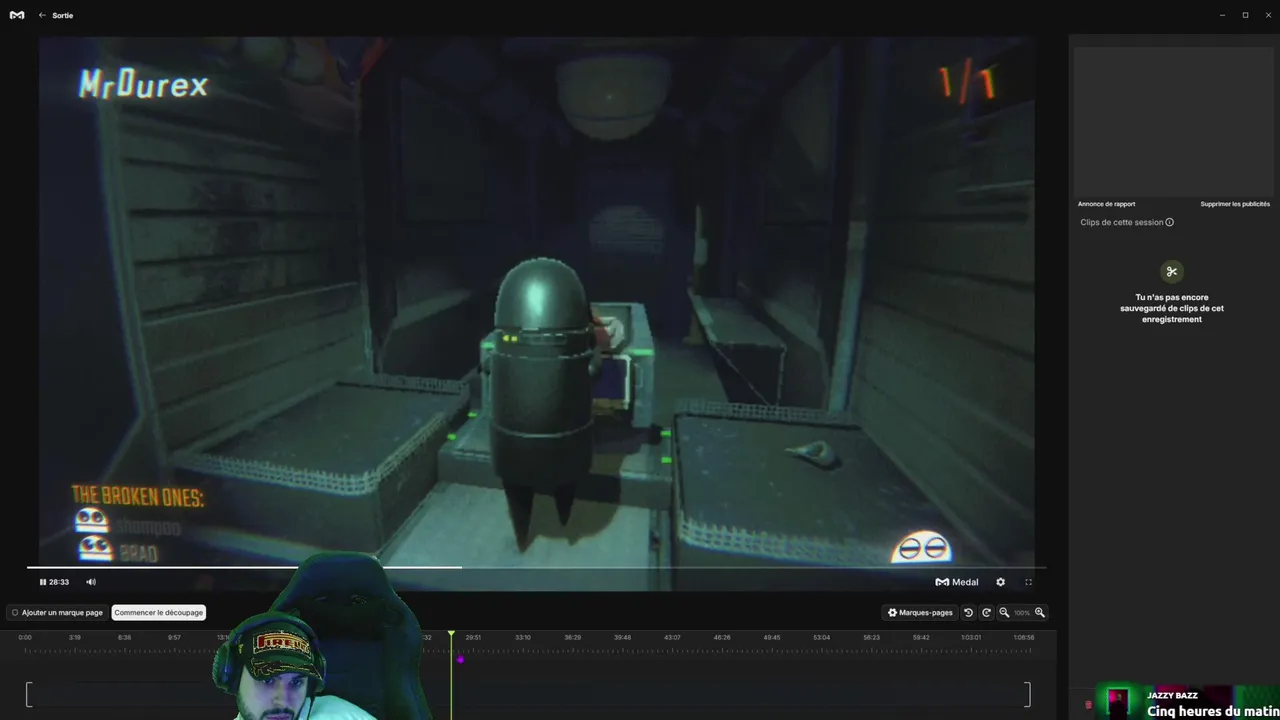Add a bookmark with Ajouter un marque page
This screenshot has height=720, width=1280.
coord(57,612)
